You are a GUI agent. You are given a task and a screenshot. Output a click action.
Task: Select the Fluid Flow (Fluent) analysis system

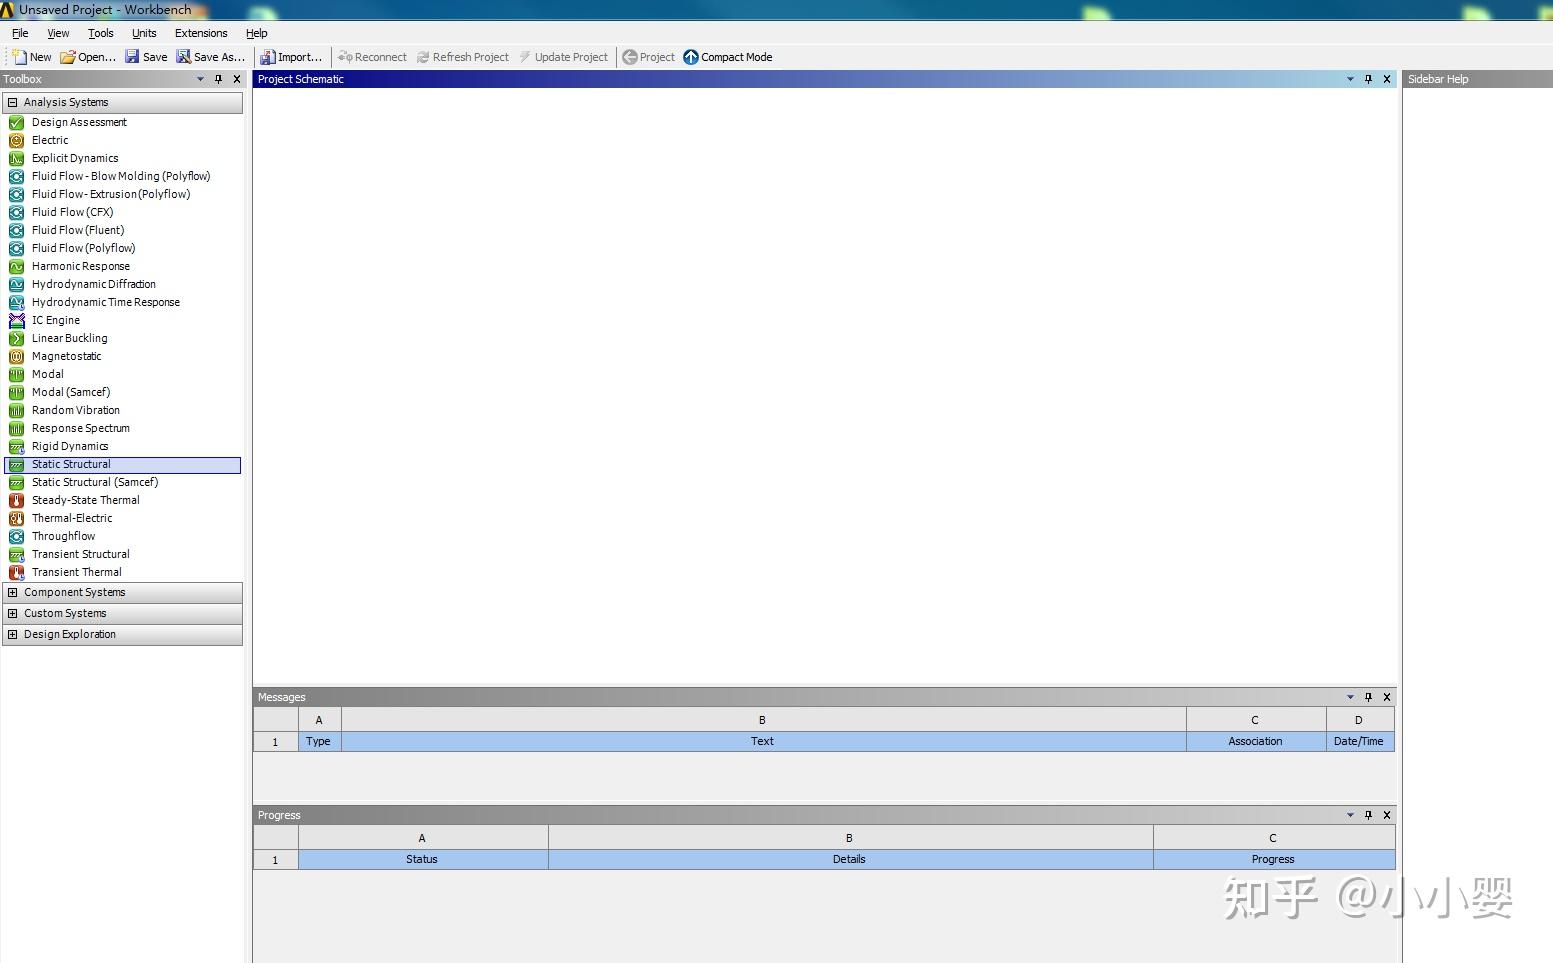pyautogui.click(x=78, y=230)
